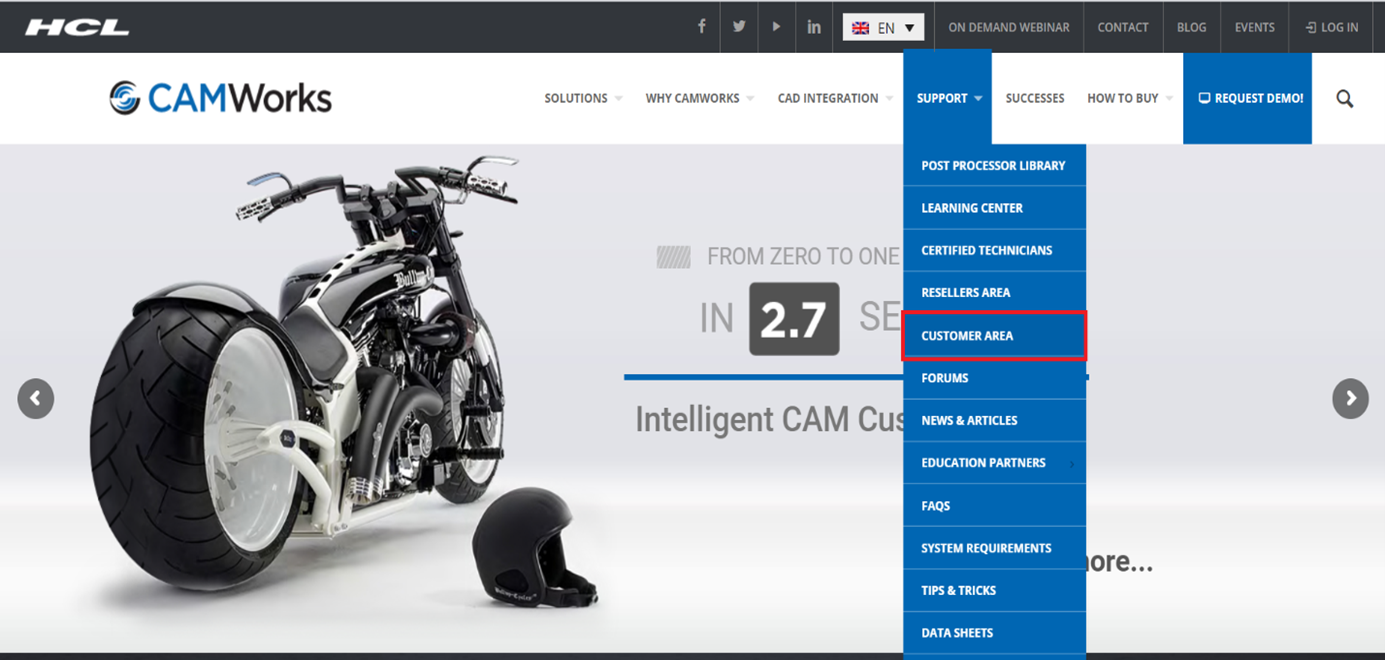The width and height of the screenshot is (1385, 660).
Task: Select Resellers Area menu item
Action: [995, 292]
